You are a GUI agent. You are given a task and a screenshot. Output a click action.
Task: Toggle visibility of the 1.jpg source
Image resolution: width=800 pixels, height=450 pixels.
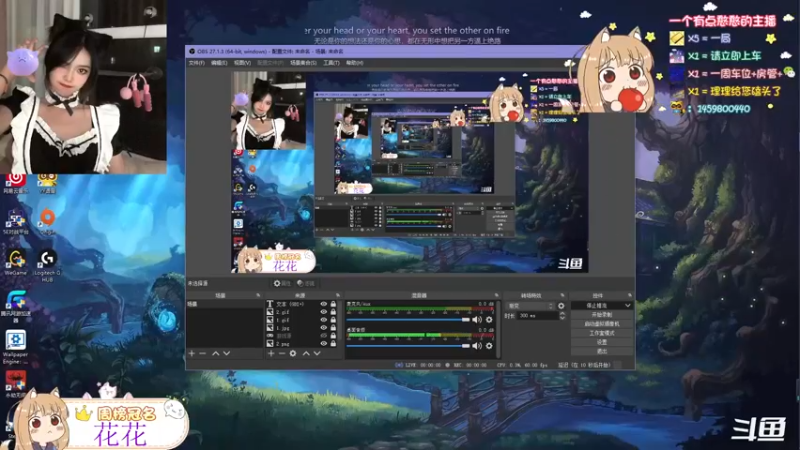(323, 328)
